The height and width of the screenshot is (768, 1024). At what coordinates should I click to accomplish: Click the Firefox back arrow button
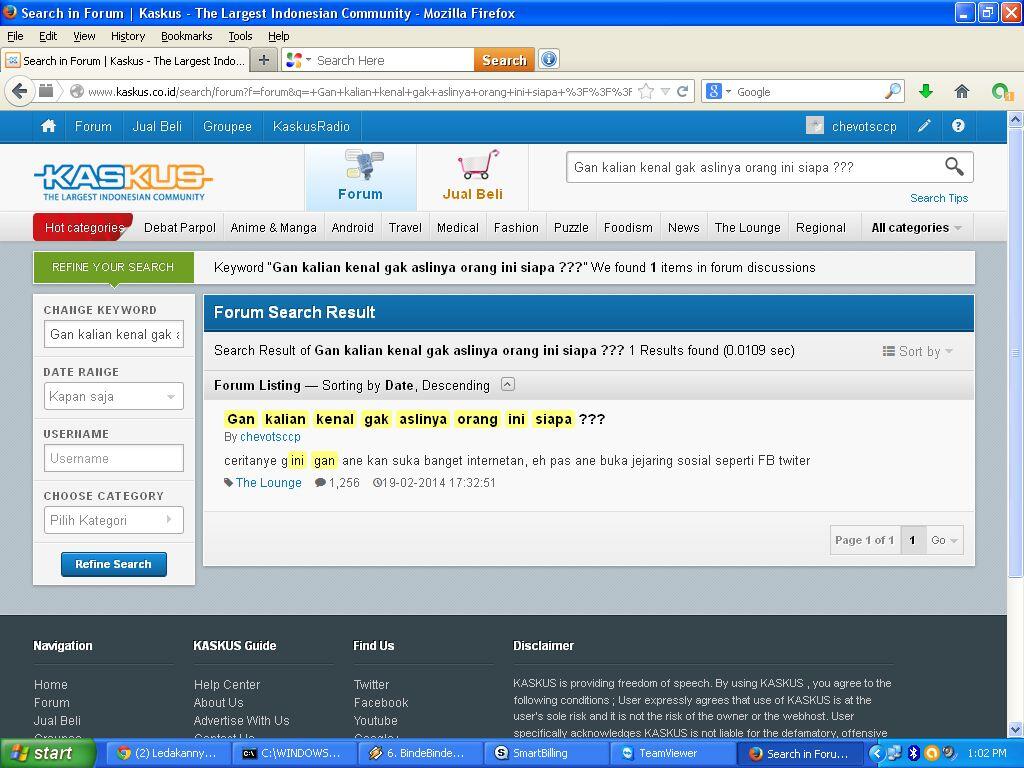pyautogui.click(x=20, y=91)
